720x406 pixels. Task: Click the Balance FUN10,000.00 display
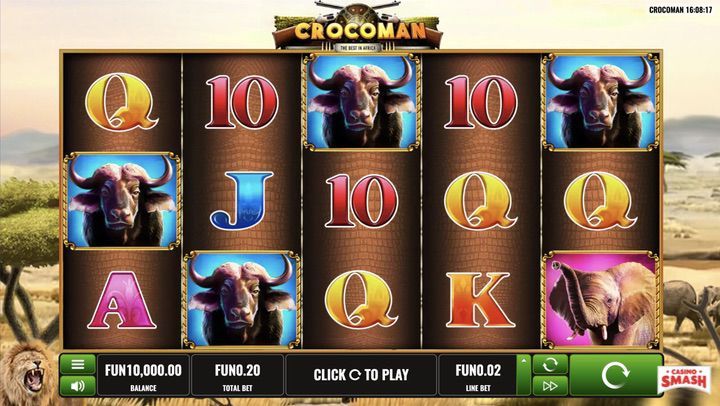pyautogui.click(x=143, y=375)
